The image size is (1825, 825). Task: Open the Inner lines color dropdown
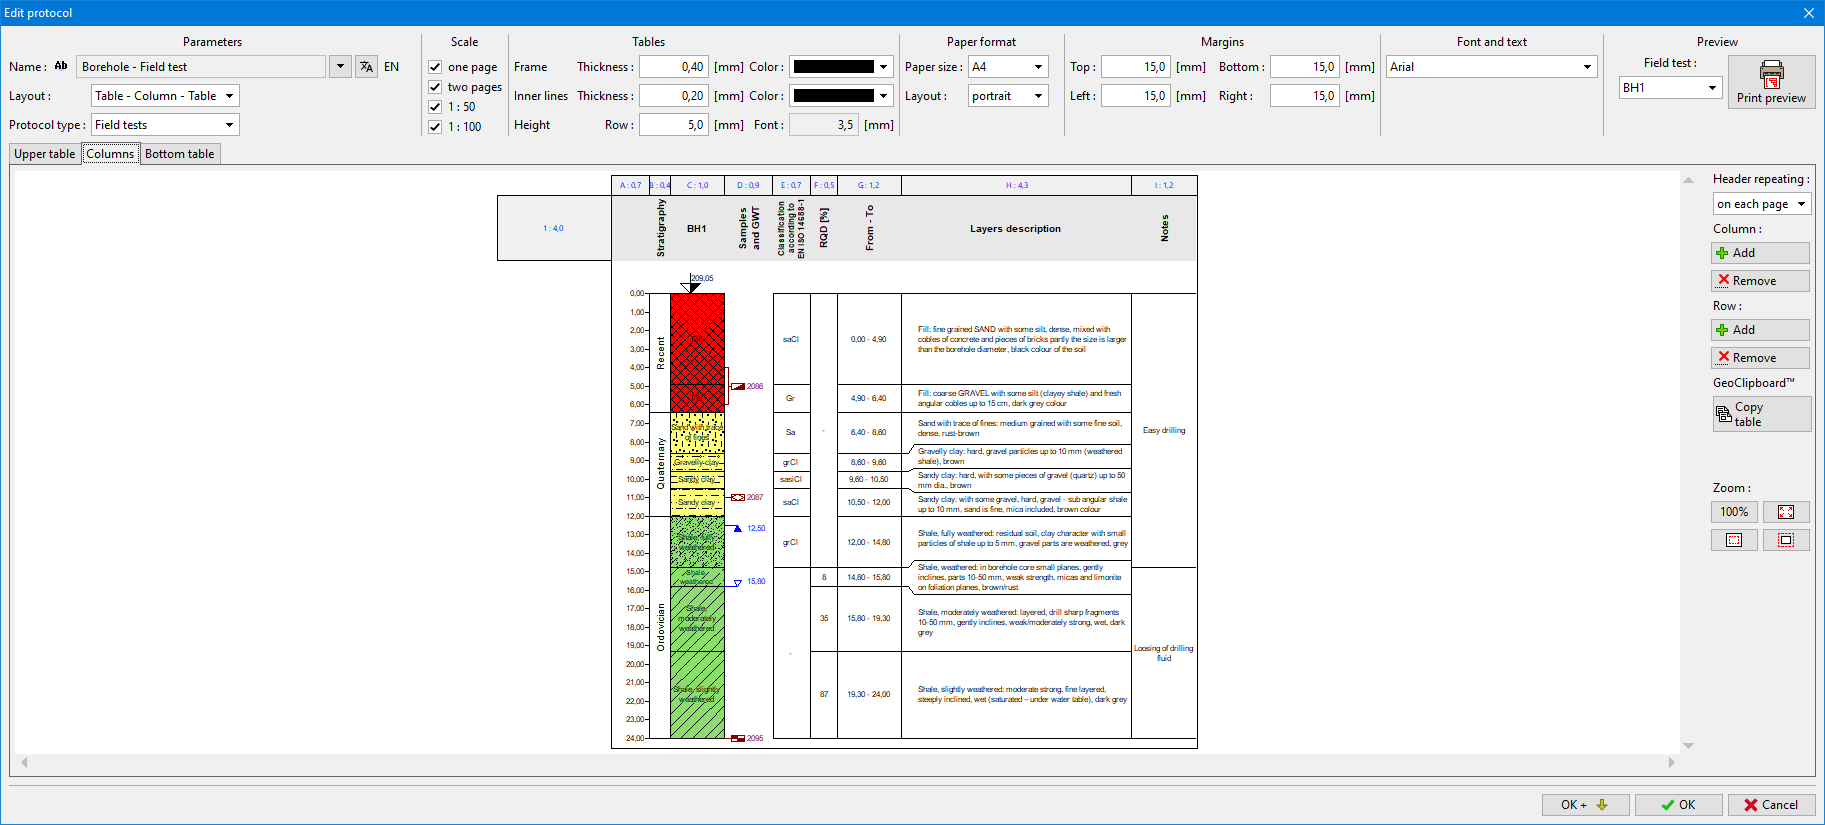[841, 96]
